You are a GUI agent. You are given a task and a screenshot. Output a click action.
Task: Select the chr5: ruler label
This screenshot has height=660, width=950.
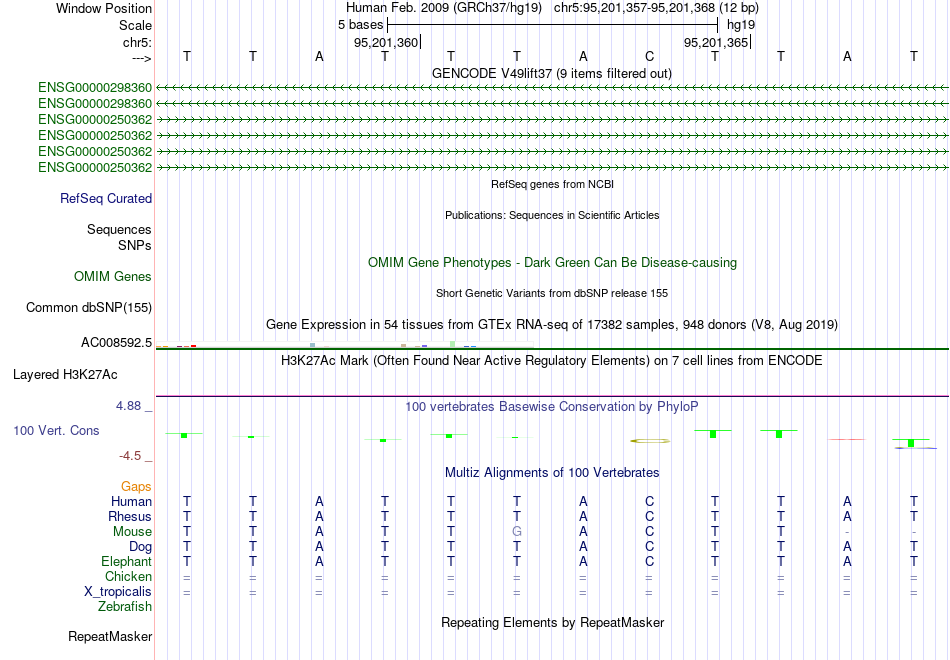[x=137, y=42]
